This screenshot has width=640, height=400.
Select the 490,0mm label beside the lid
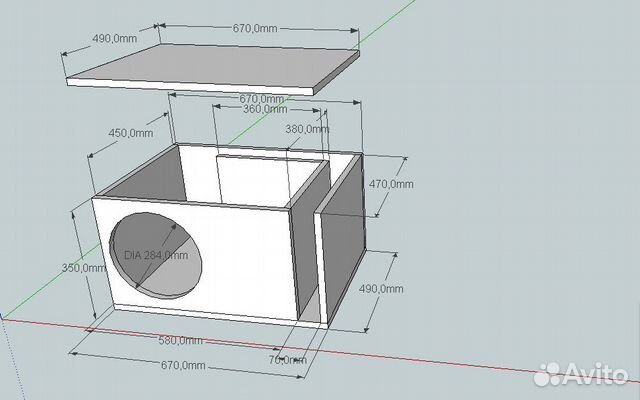click(x=113, y=38)
